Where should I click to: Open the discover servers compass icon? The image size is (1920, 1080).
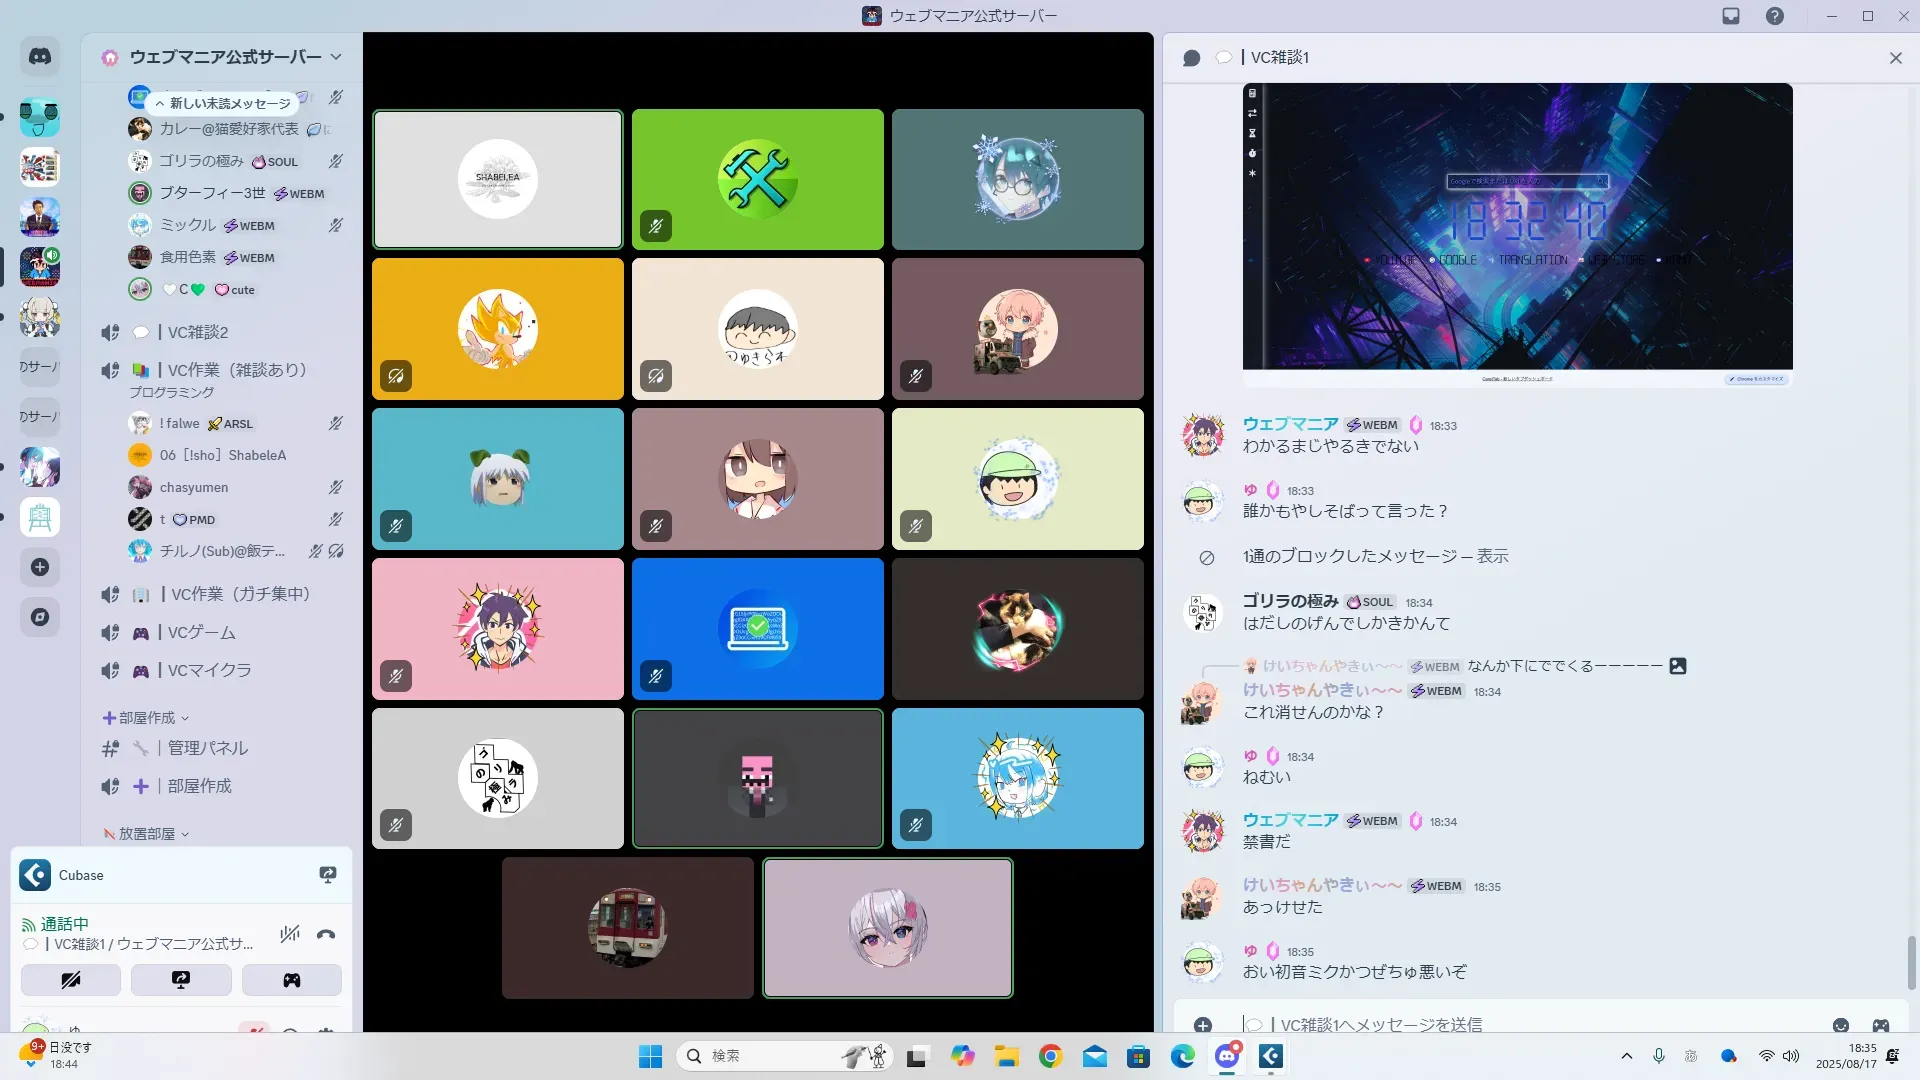tap(40, 617)
